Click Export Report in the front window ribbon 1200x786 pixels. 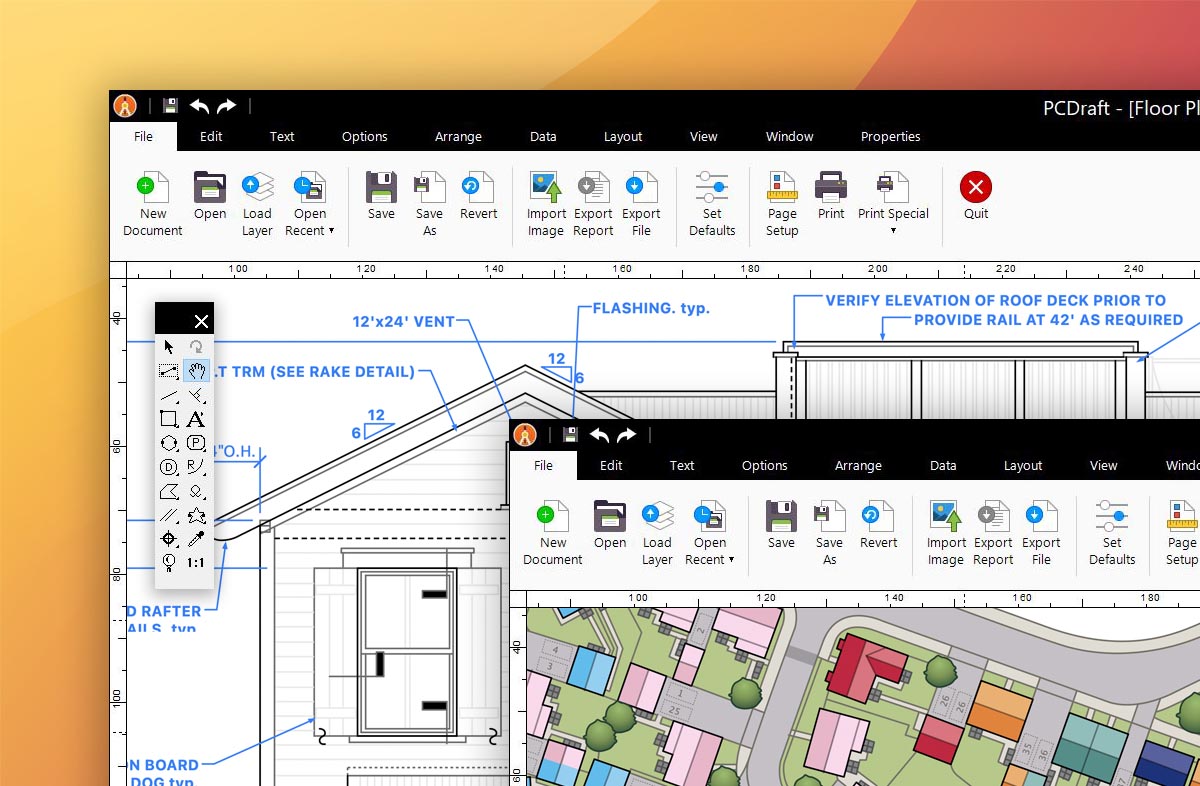coord(993,533)
